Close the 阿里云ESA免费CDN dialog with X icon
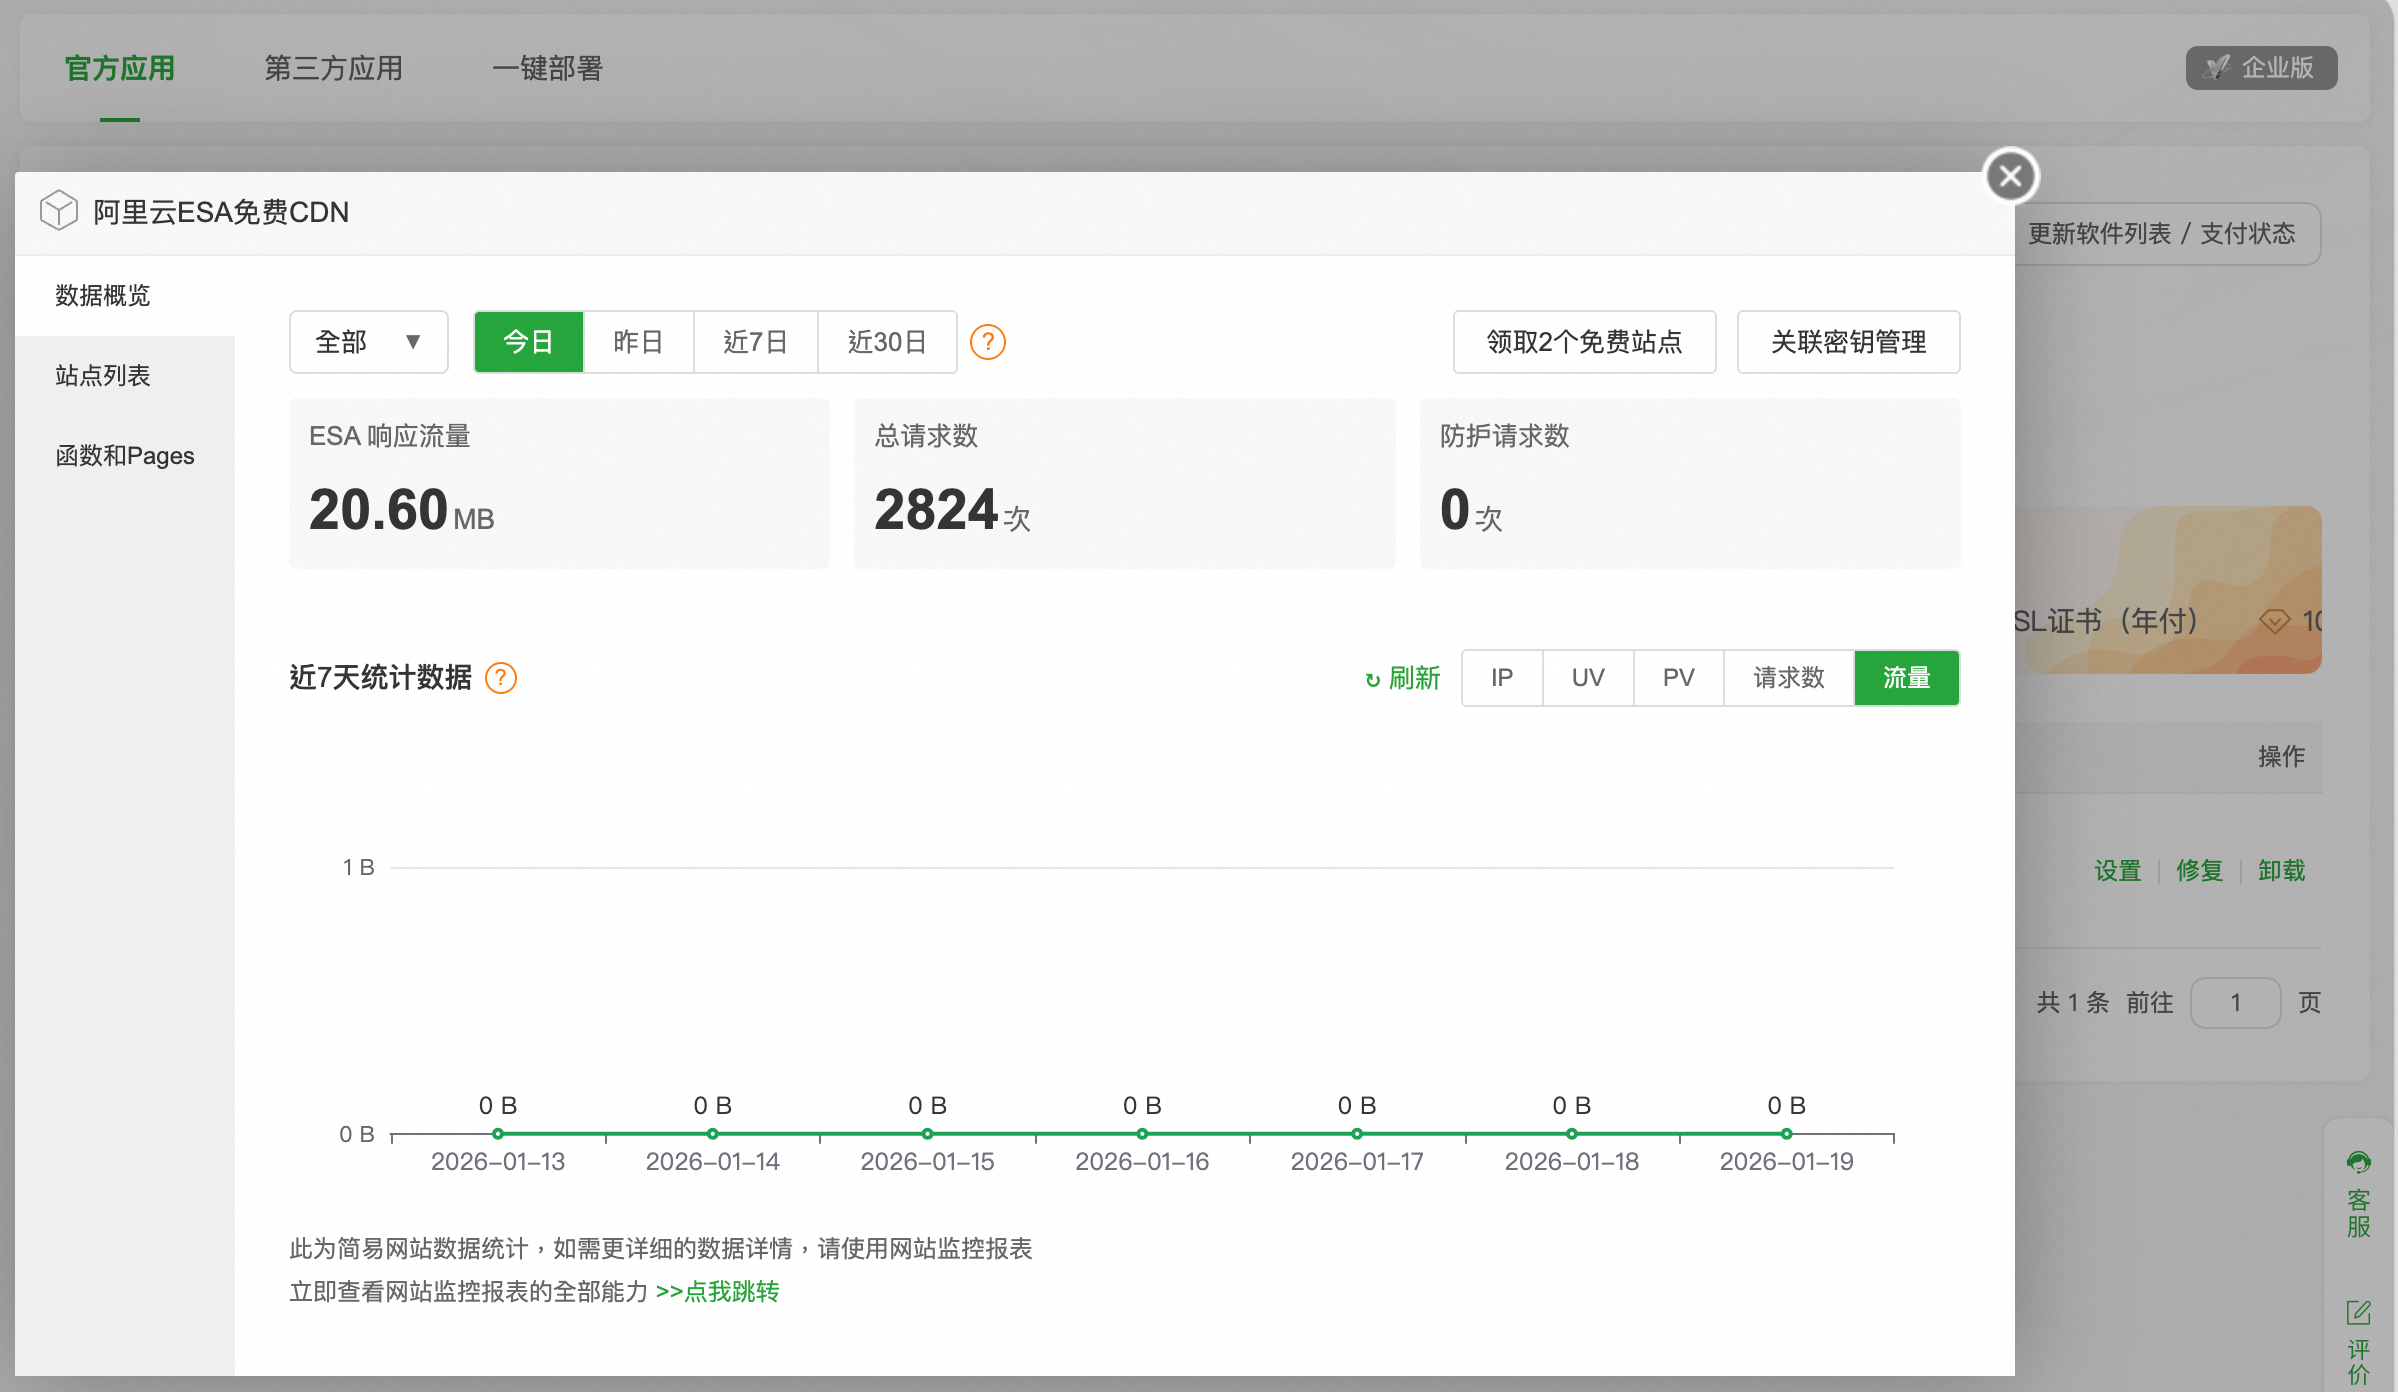Image resolution: width=2398 pixels, height=1392 pixels. tap(2011, 177)
